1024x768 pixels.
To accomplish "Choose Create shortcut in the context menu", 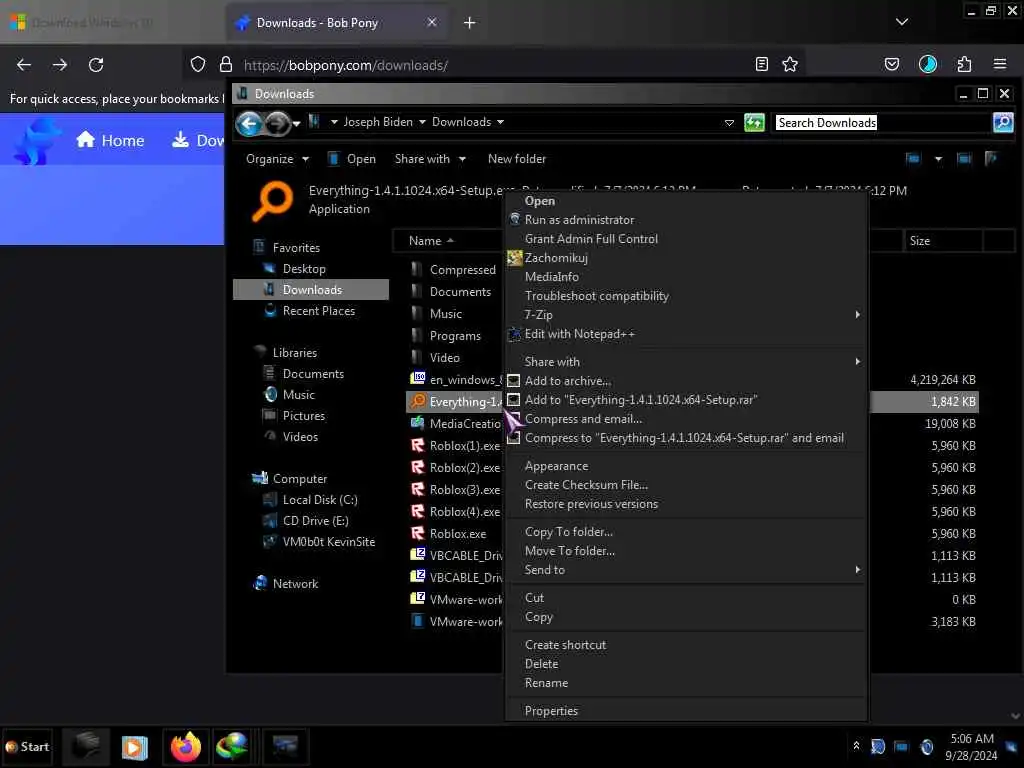I will click(x=565, y=645).
